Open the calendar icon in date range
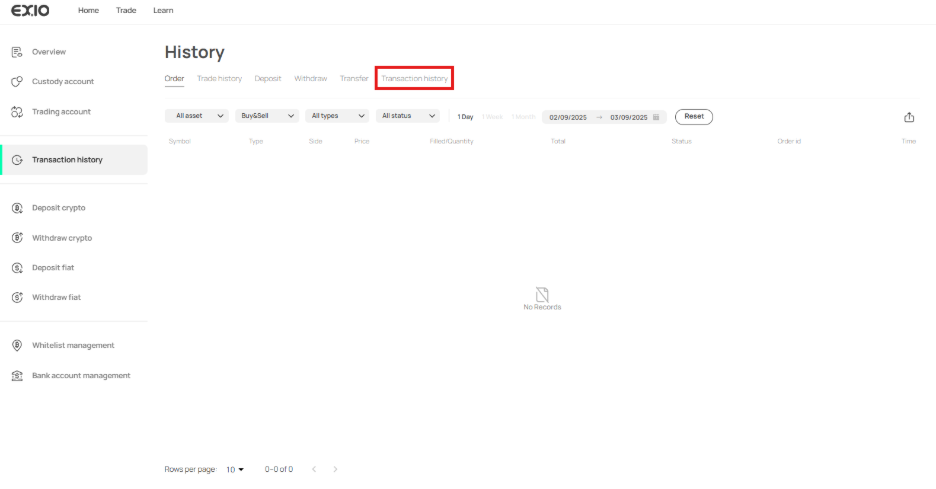Image resolution: width=936 pixels, height=489 pixels. 656,117
